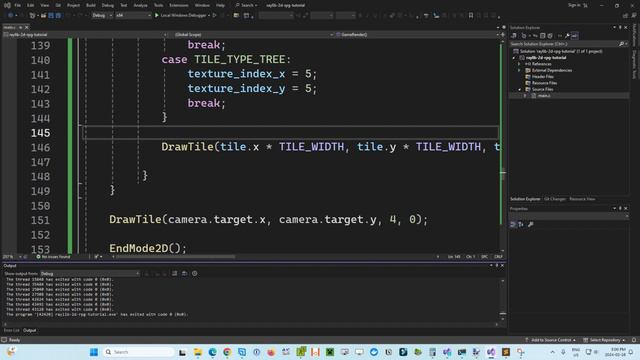Viewport: 640px width, 360px height.
Task: Switch to the Error List tab
Action: pos(11,330)
